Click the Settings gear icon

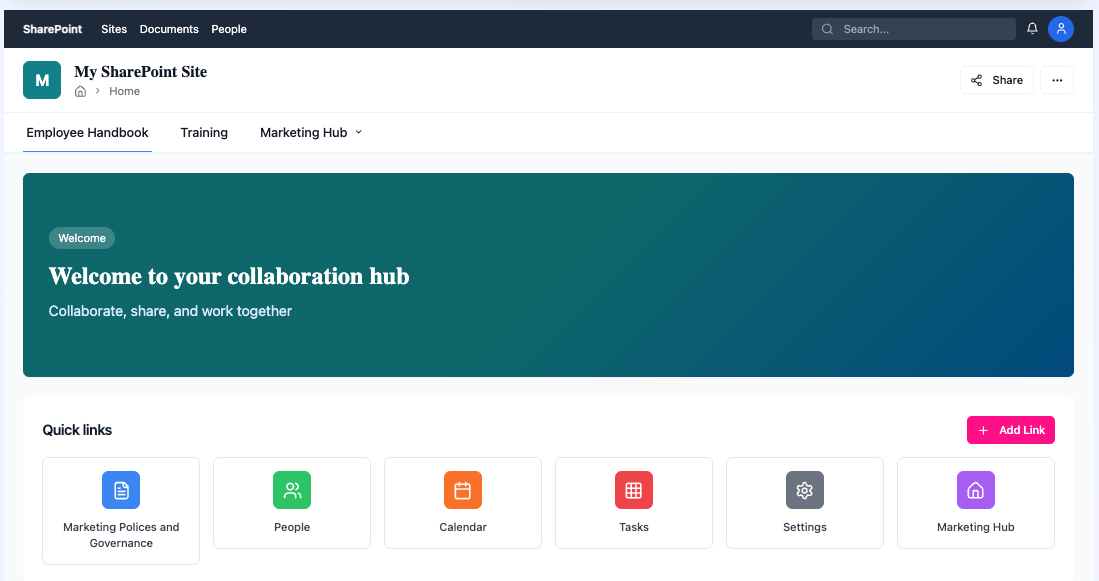(804, 490)
